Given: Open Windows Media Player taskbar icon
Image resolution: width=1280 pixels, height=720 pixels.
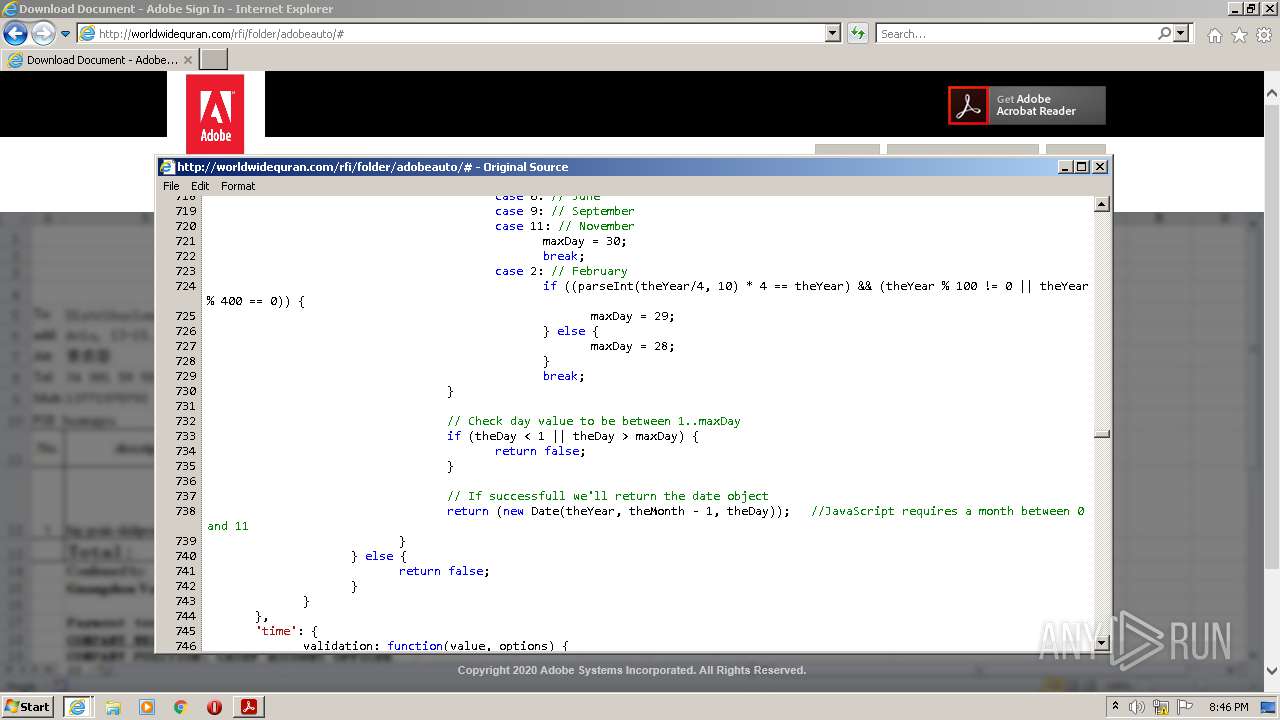Looking at the screenshot, I should [146, 707].
